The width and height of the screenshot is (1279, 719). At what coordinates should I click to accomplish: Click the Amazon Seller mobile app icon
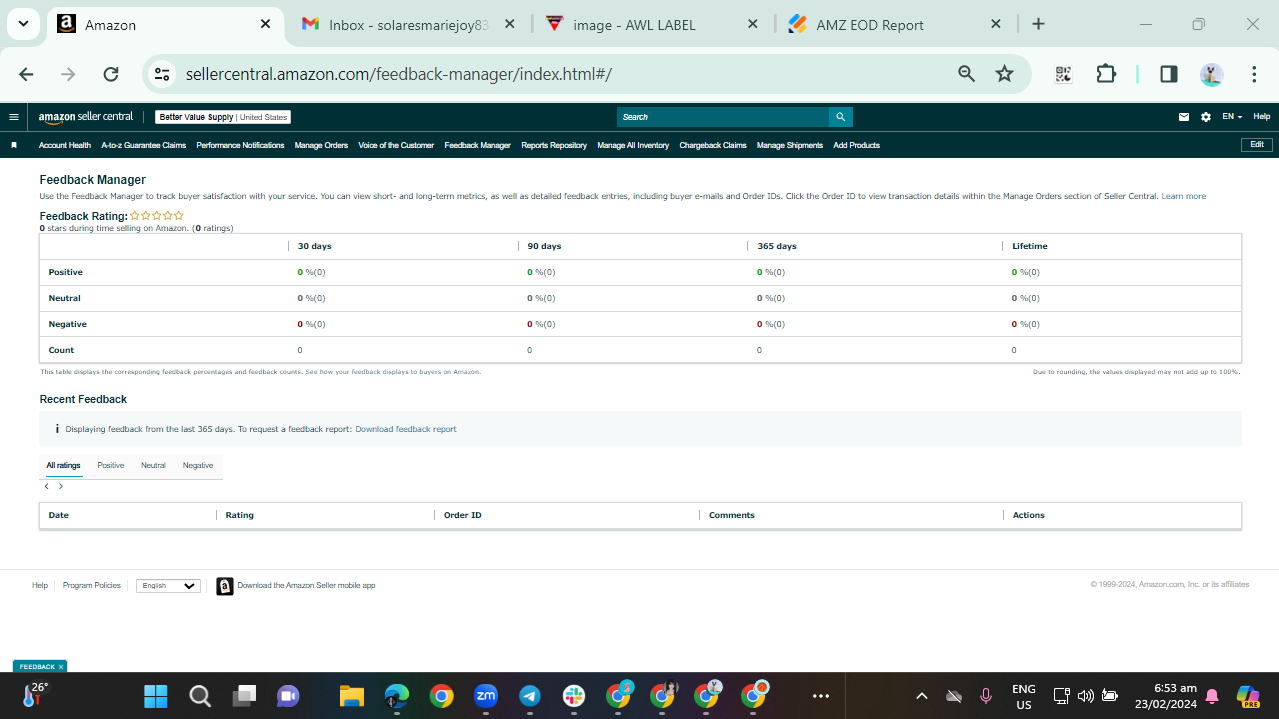[x=225, y=586]
